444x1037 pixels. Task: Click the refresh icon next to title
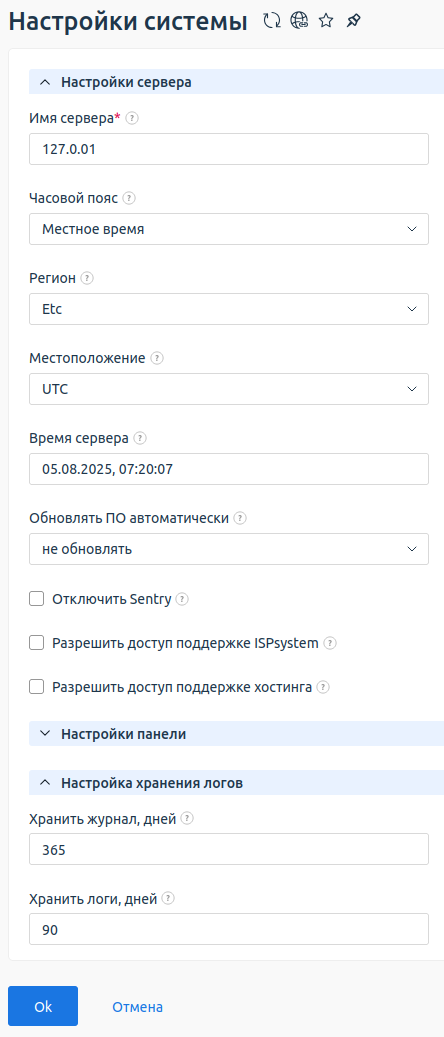coord(271,21)
